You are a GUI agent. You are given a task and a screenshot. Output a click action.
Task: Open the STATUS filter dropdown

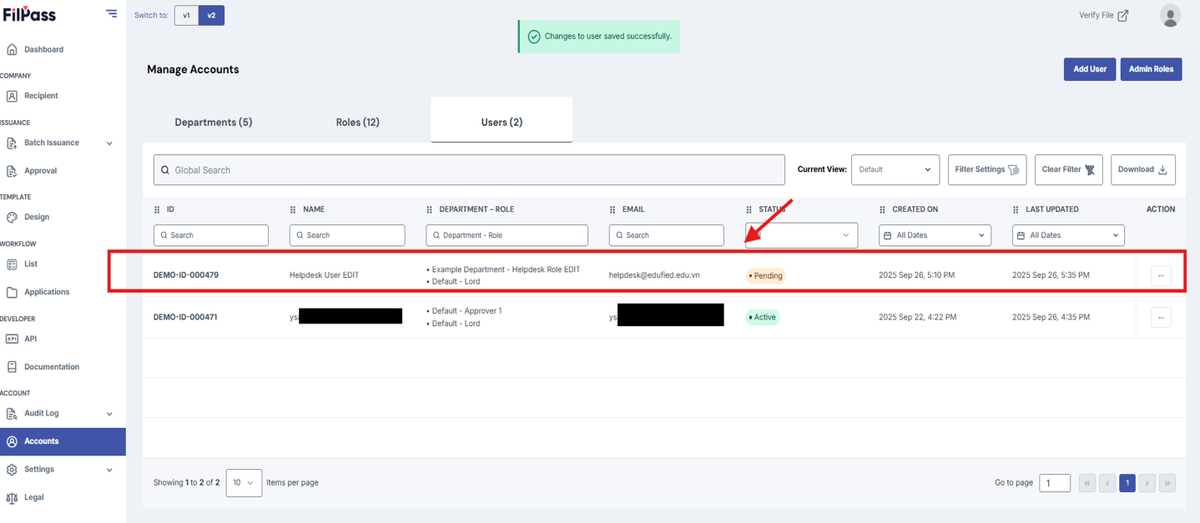click(802, 235)
